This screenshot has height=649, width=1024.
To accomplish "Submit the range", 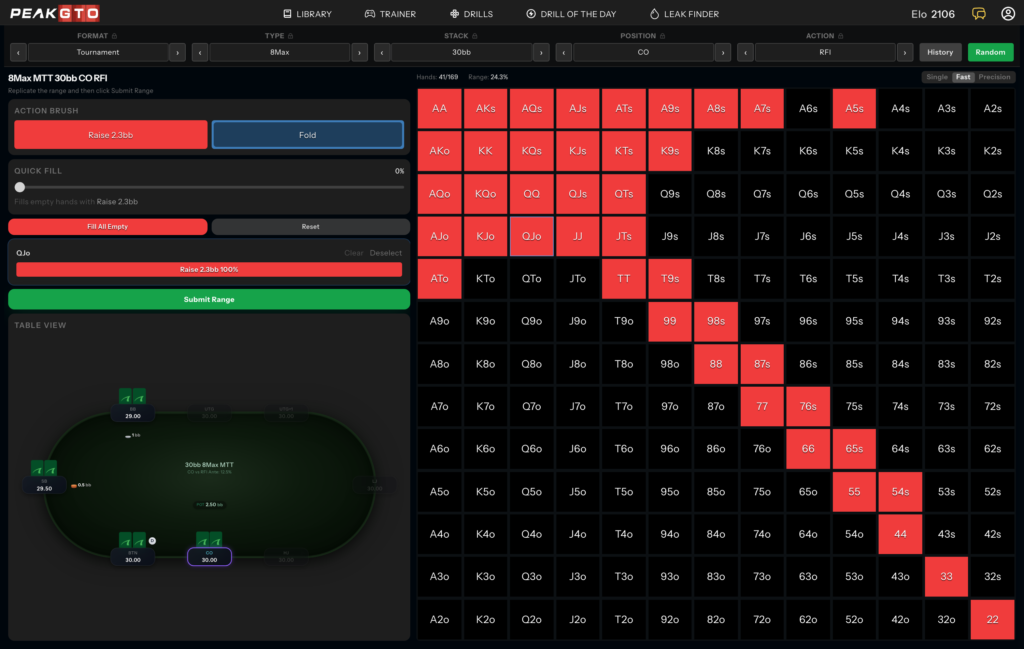I will click(x=209, y=299).
